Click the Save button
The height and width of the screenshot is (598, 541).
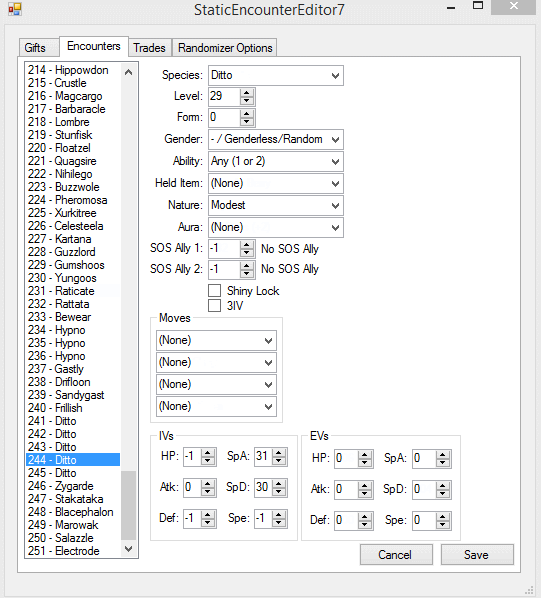pyautogui.click(x=477, y=555)
